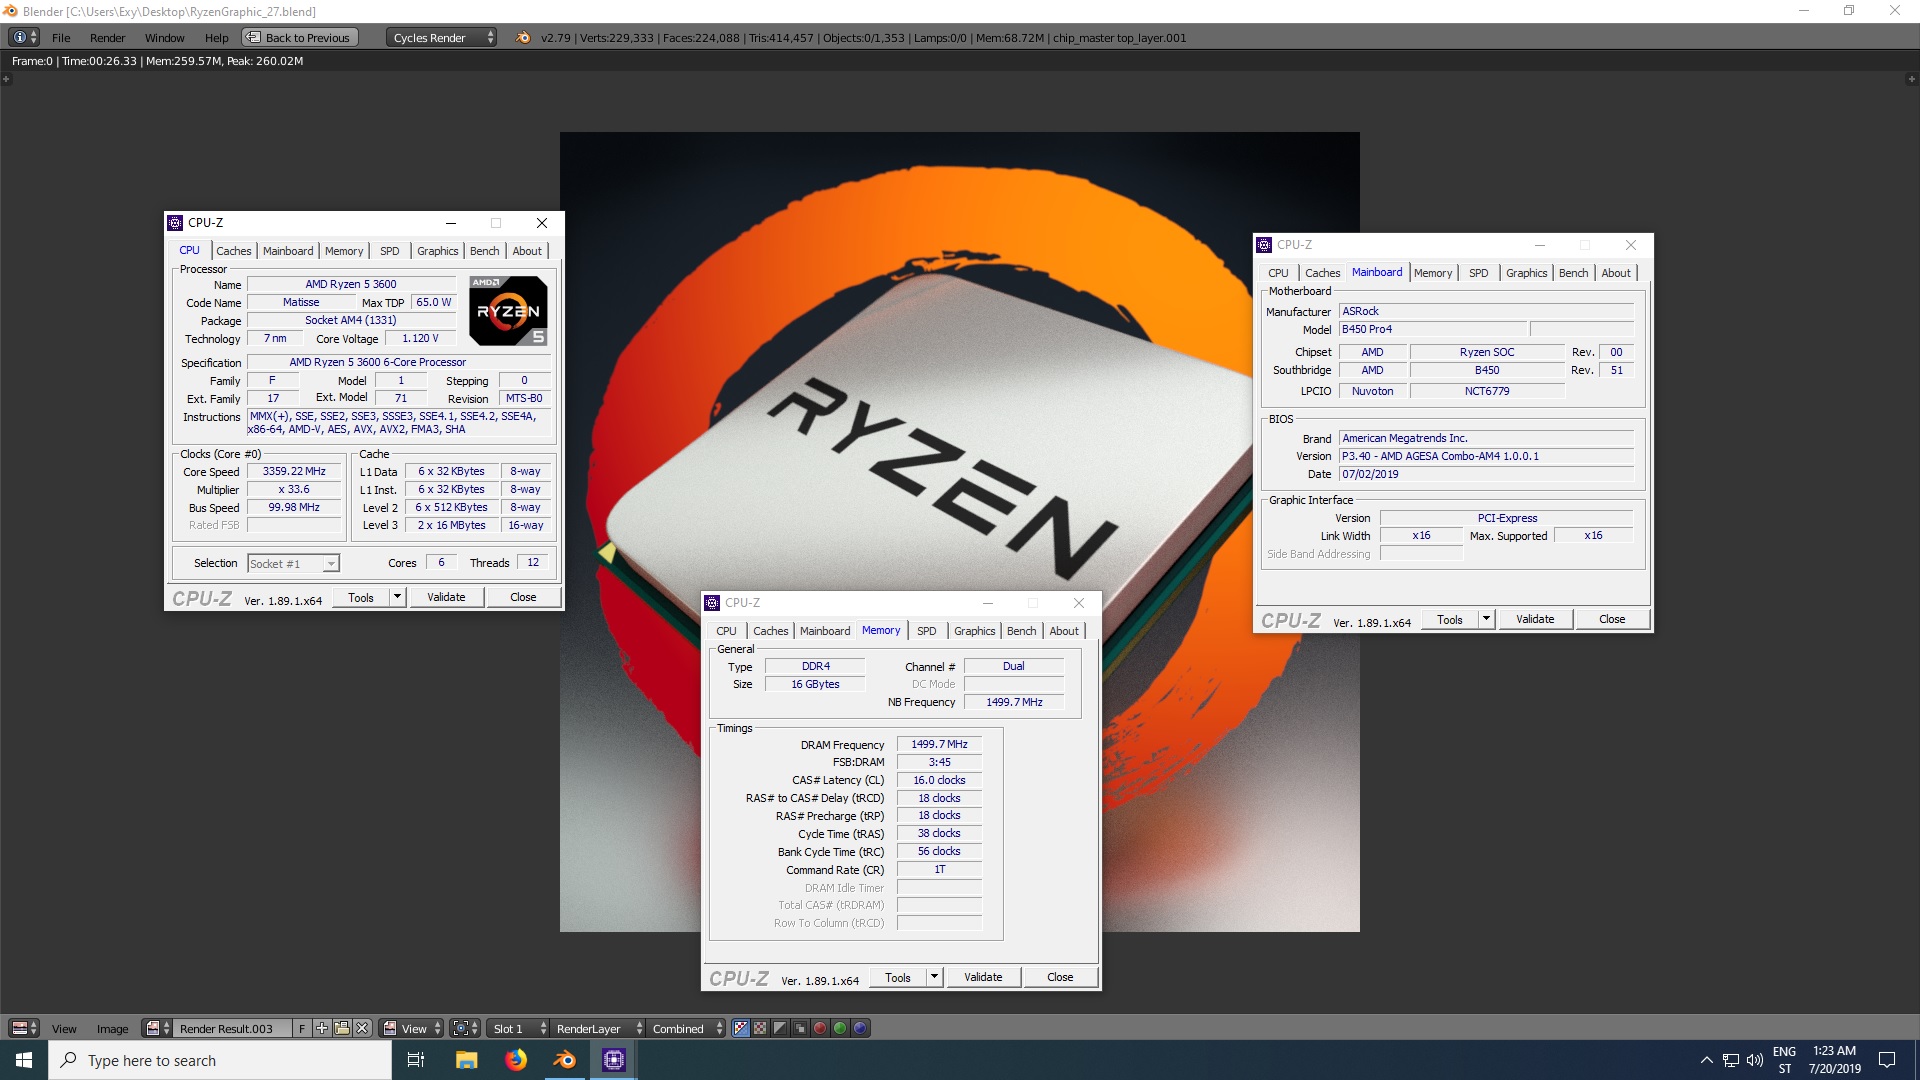This screenshot has width=1920, height=1080.
Task: Open Blender's Render menu
Action: [107, 38]
